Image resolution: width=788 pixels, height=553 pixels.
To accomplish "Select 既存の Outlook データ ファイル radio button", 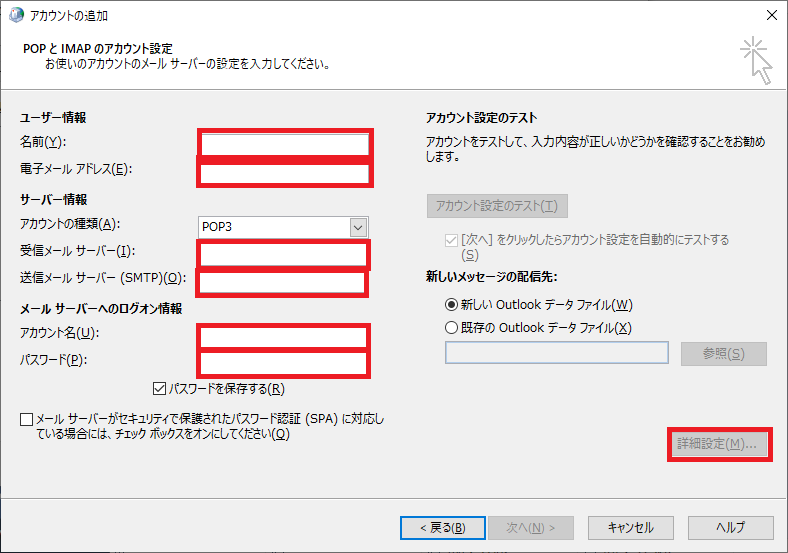I will 451,328.
